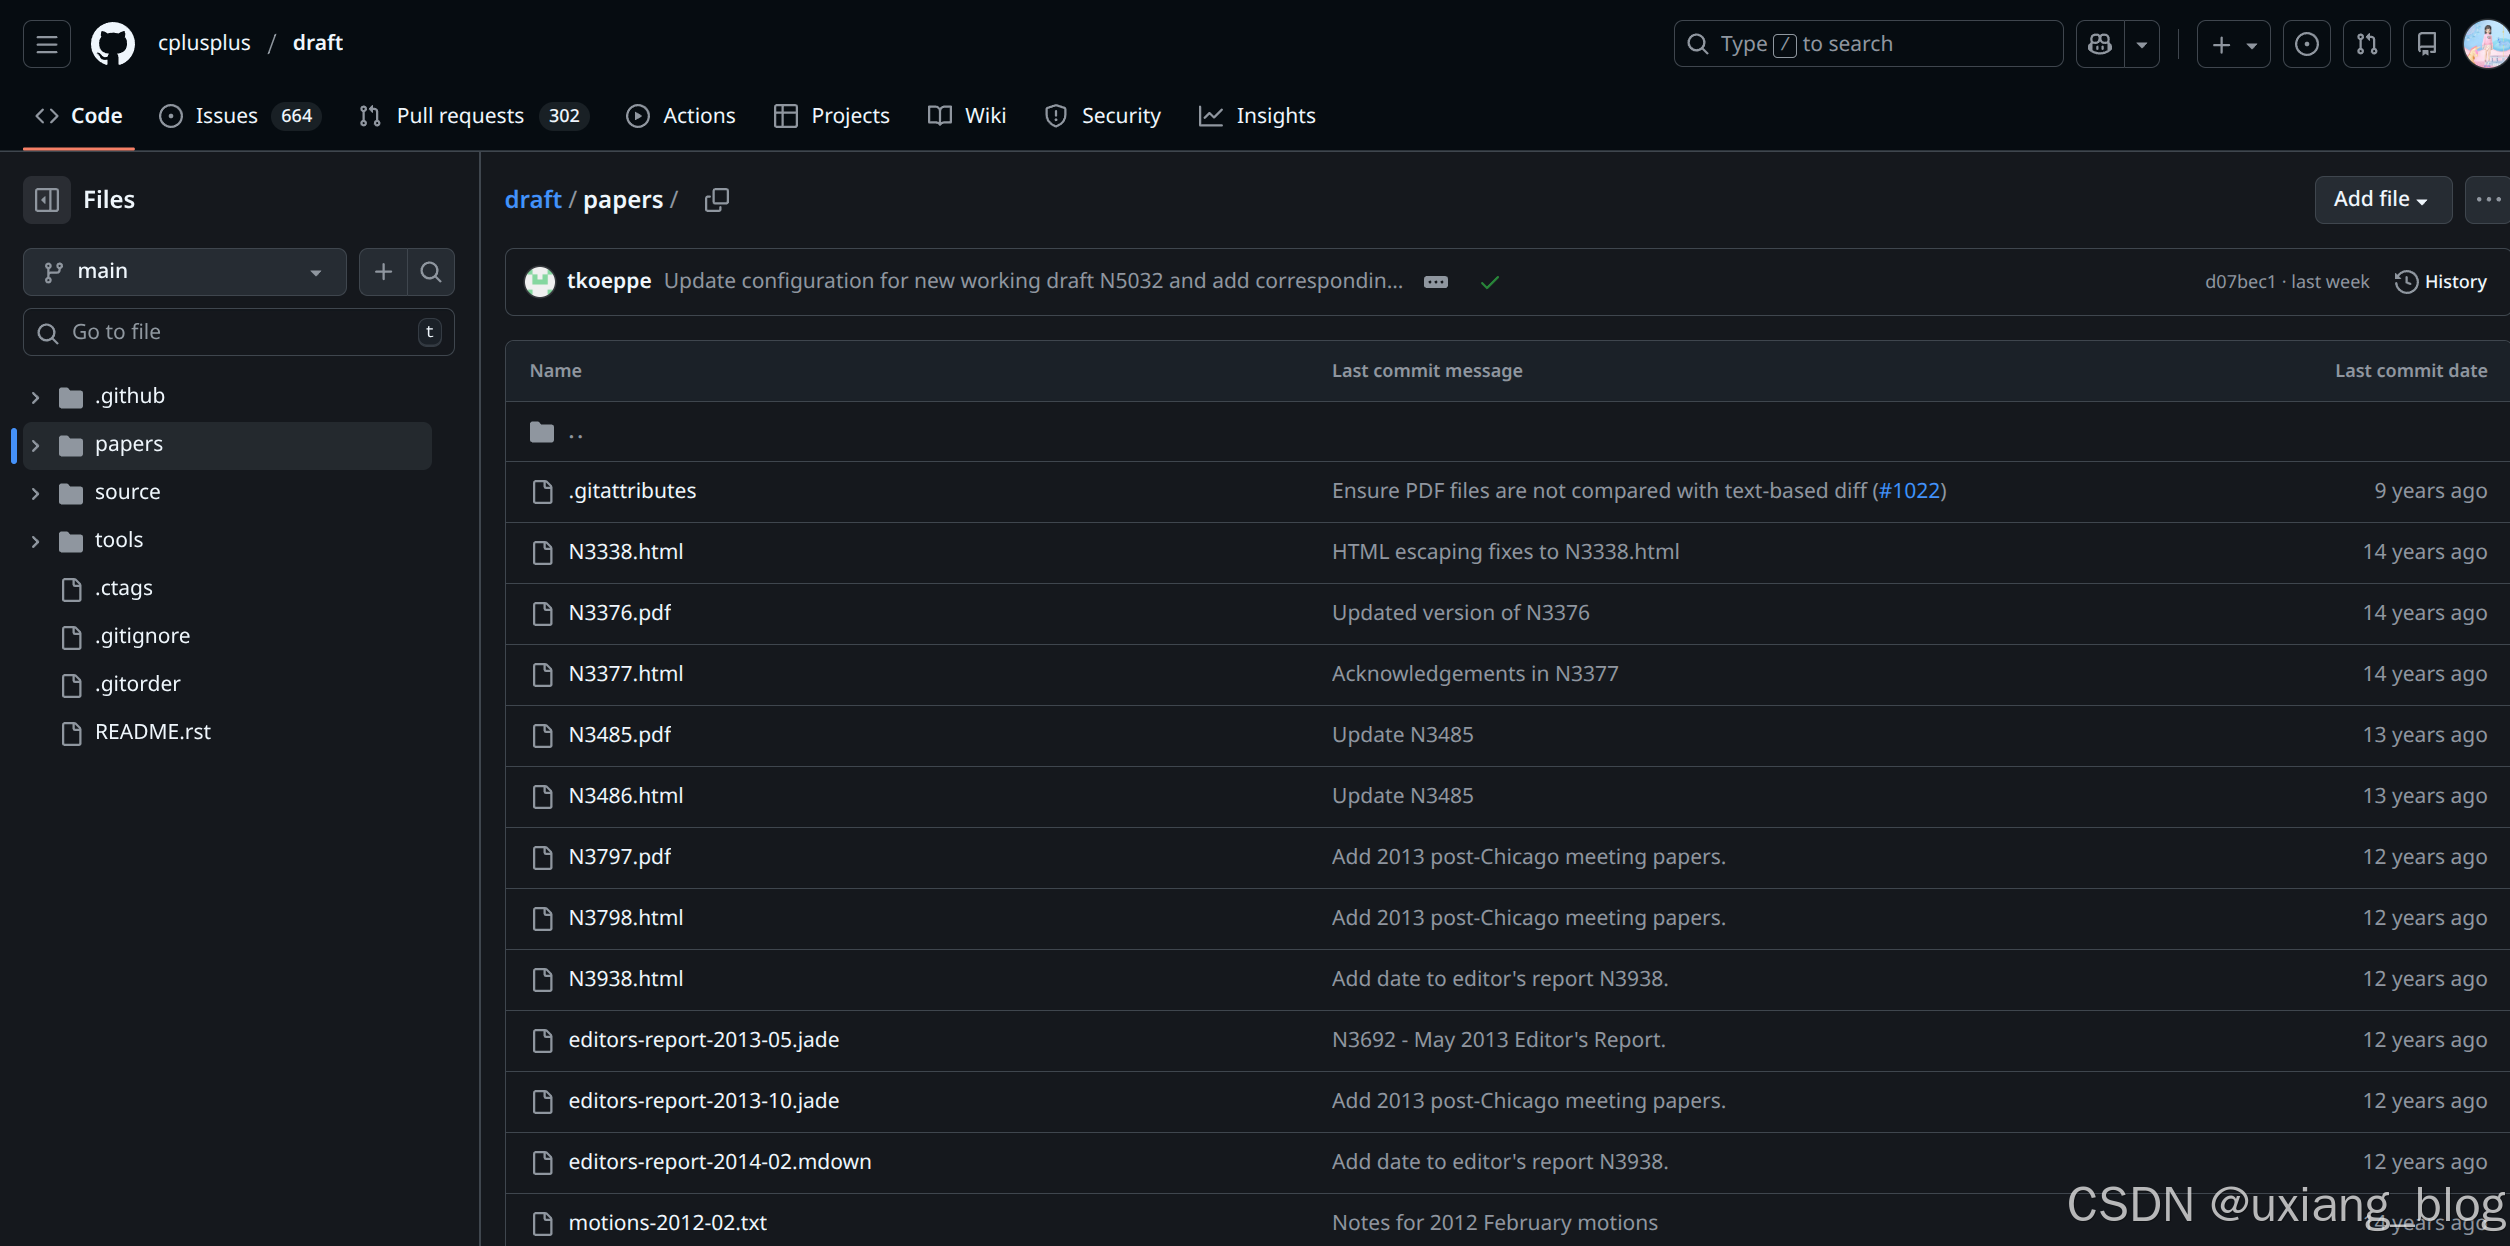Copy the papers path with copy icon
Viewport: 2510px width, 1246px height.
[x=716, y=200]
